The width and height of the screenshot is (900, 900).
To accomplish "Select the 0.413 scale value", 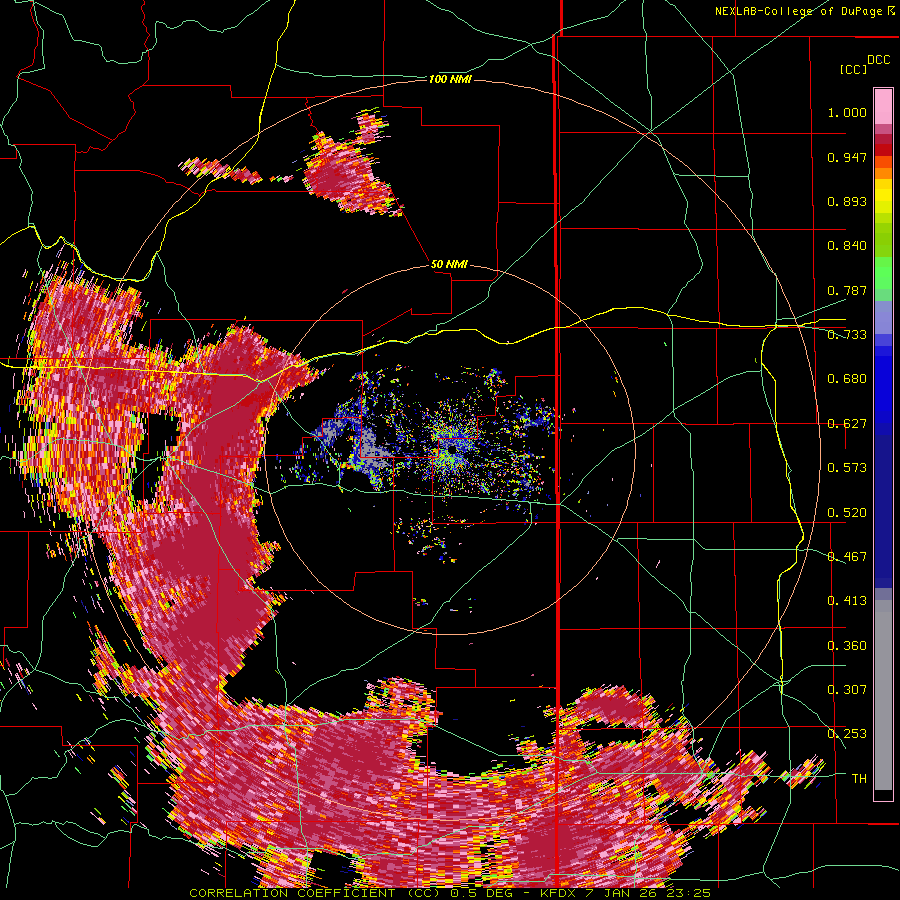I will (x=847, y=601).
